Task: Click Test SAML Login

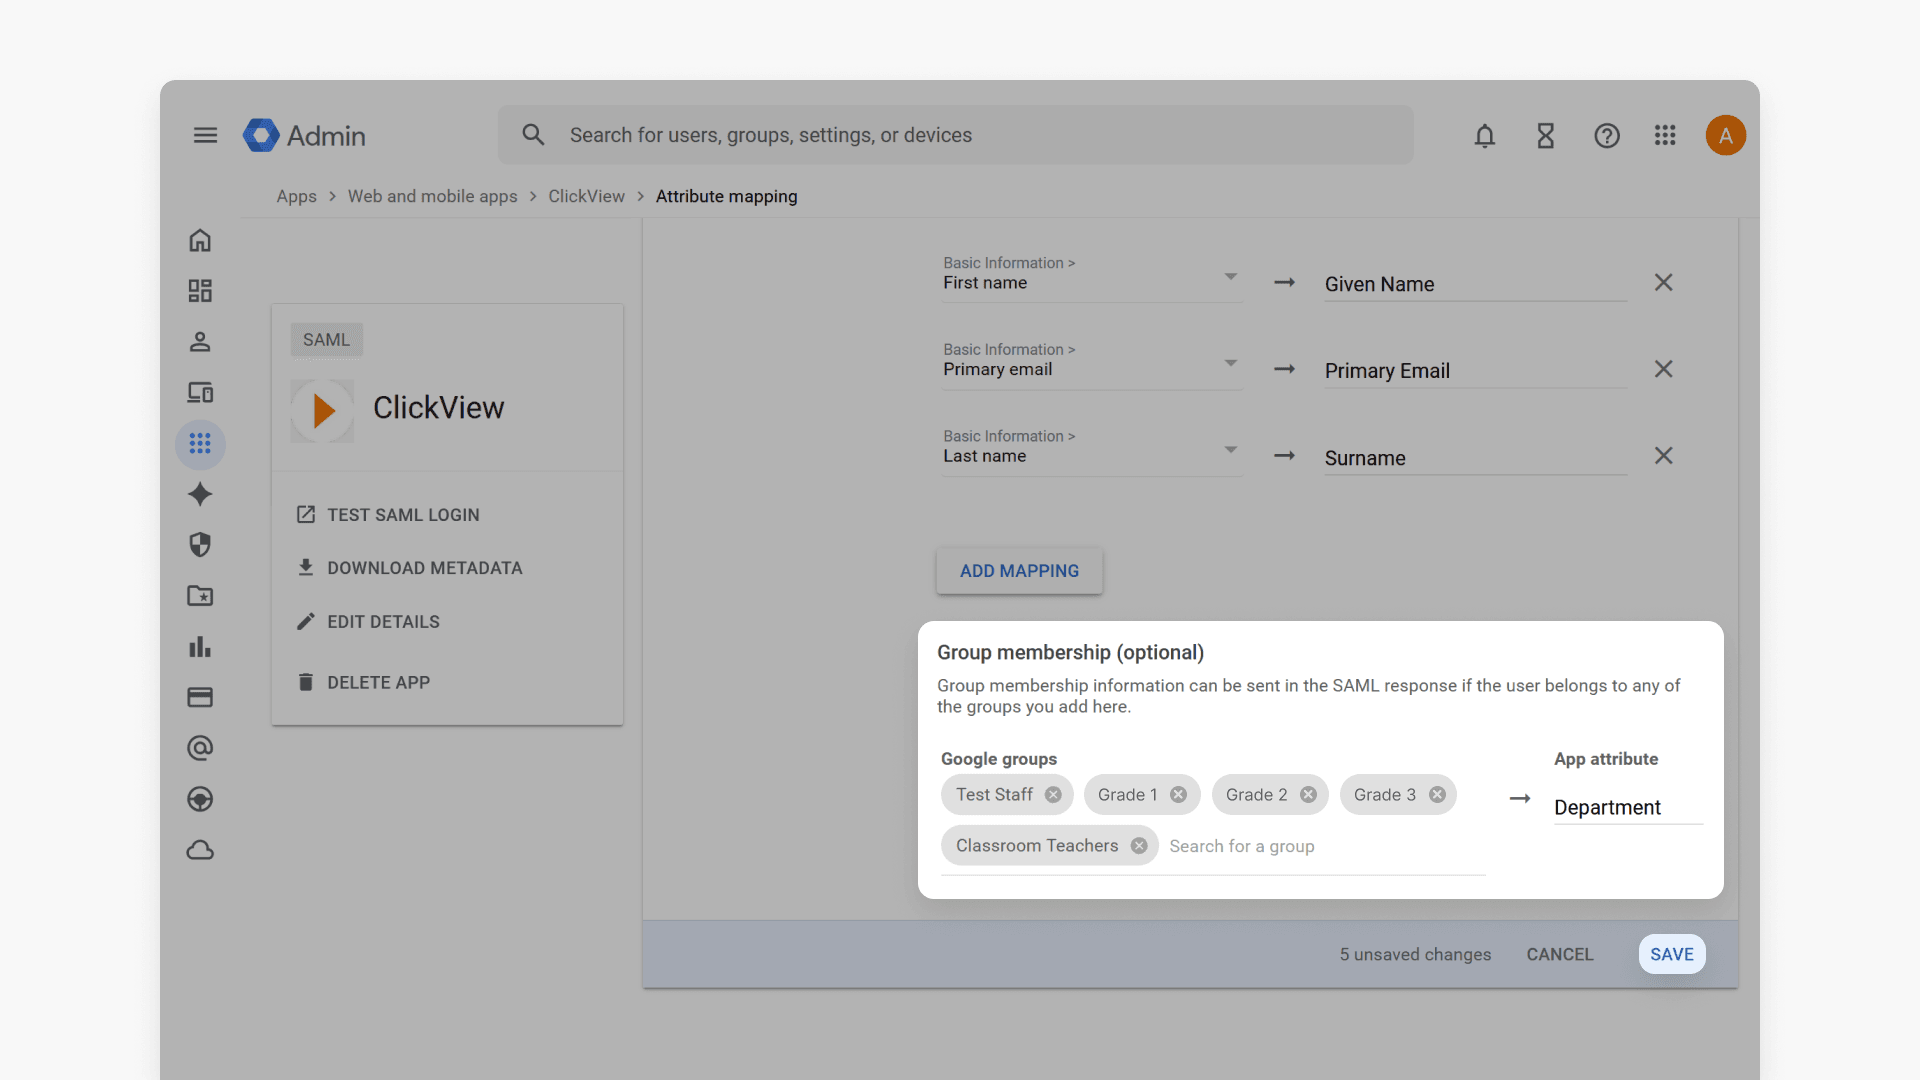Action: pyautogui.click(x=388, y=515)
